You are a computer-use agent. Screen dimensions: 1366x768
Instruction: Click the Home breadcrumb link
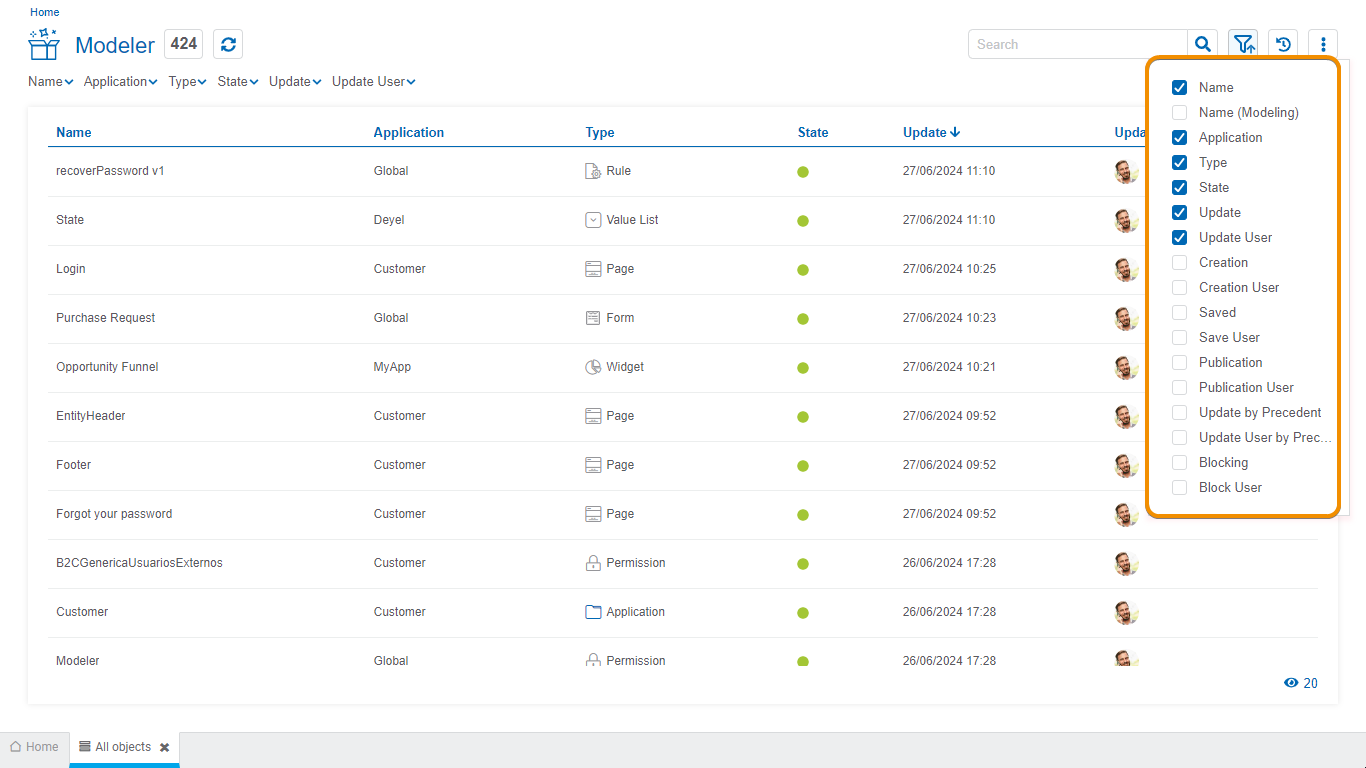pyautogui.click(x=44, y=12)
